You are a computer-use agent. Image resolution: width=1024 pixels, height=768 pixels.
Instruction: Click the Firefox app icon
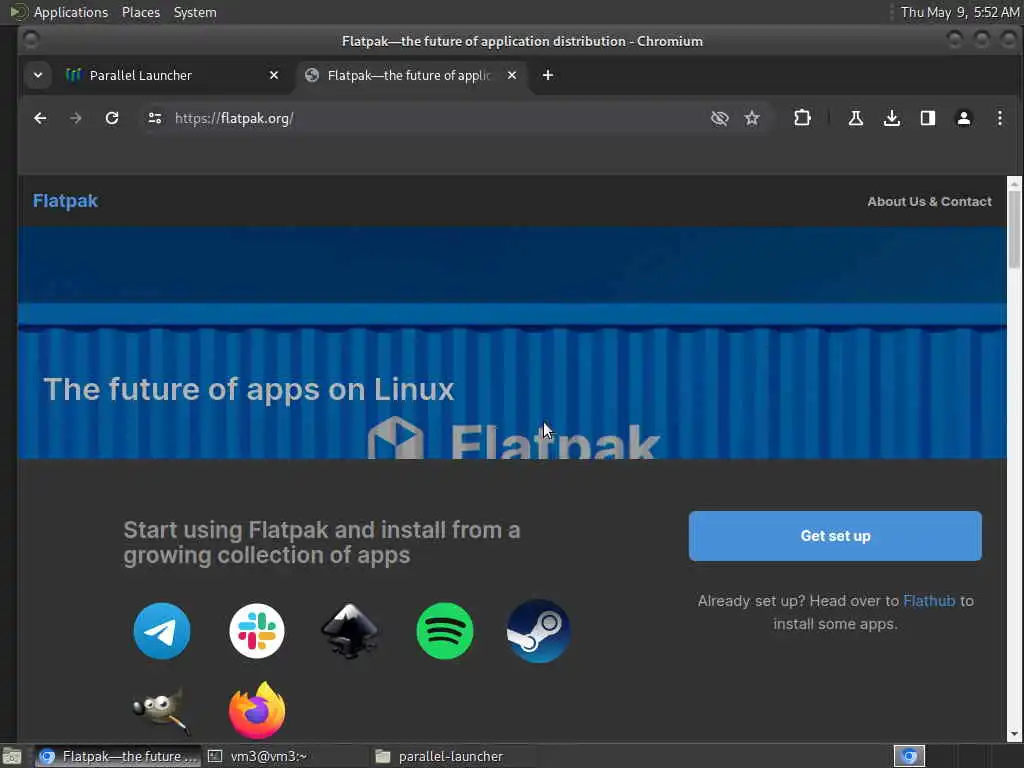tap(257, 711)
